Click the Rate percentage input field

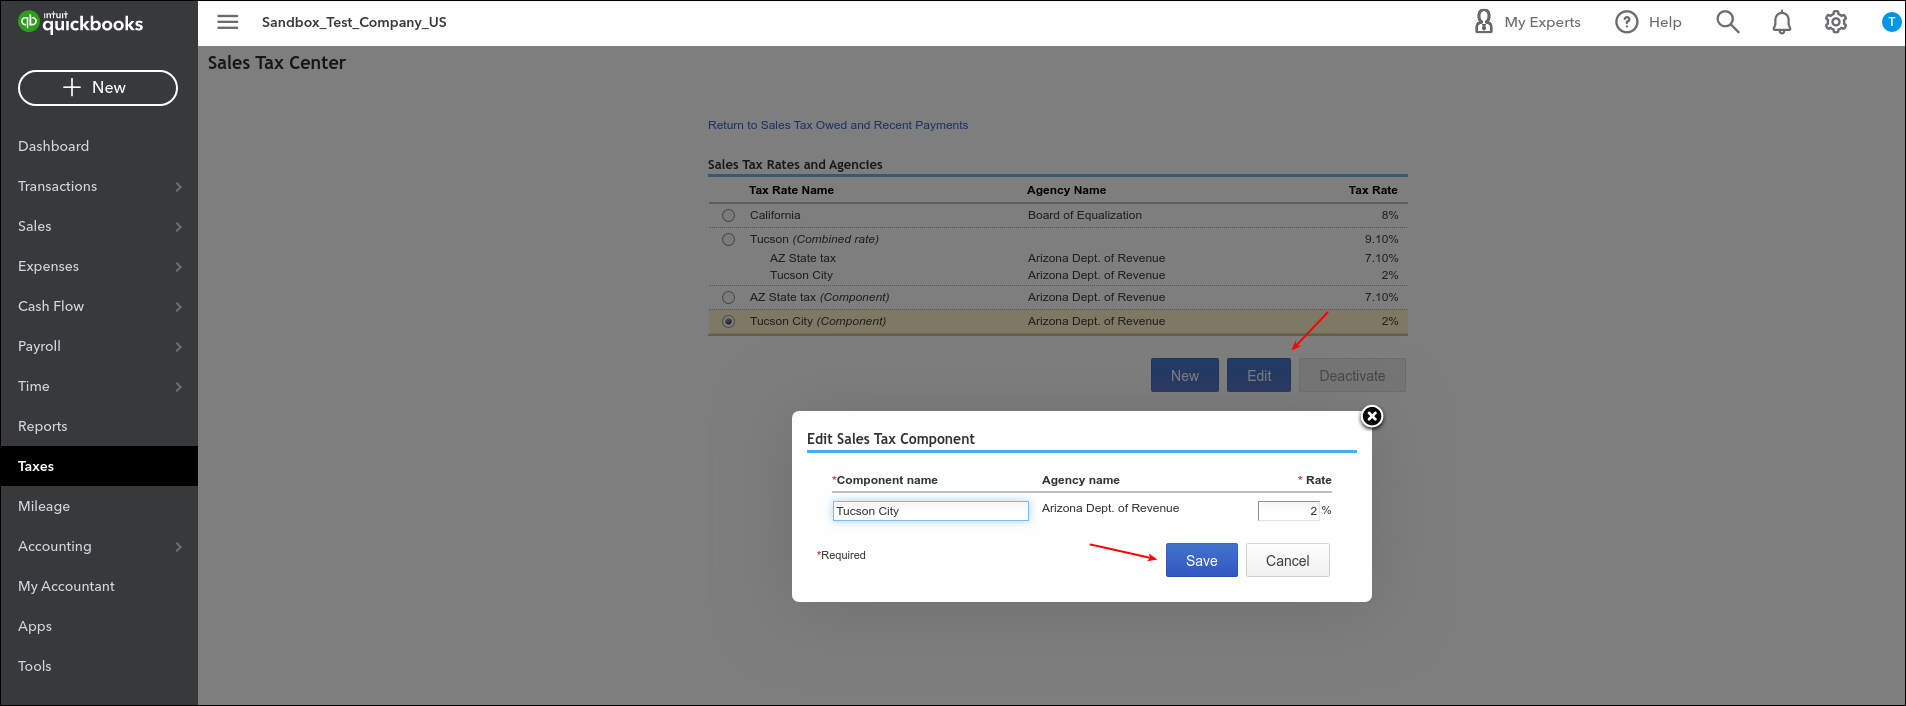(1289, 511)
